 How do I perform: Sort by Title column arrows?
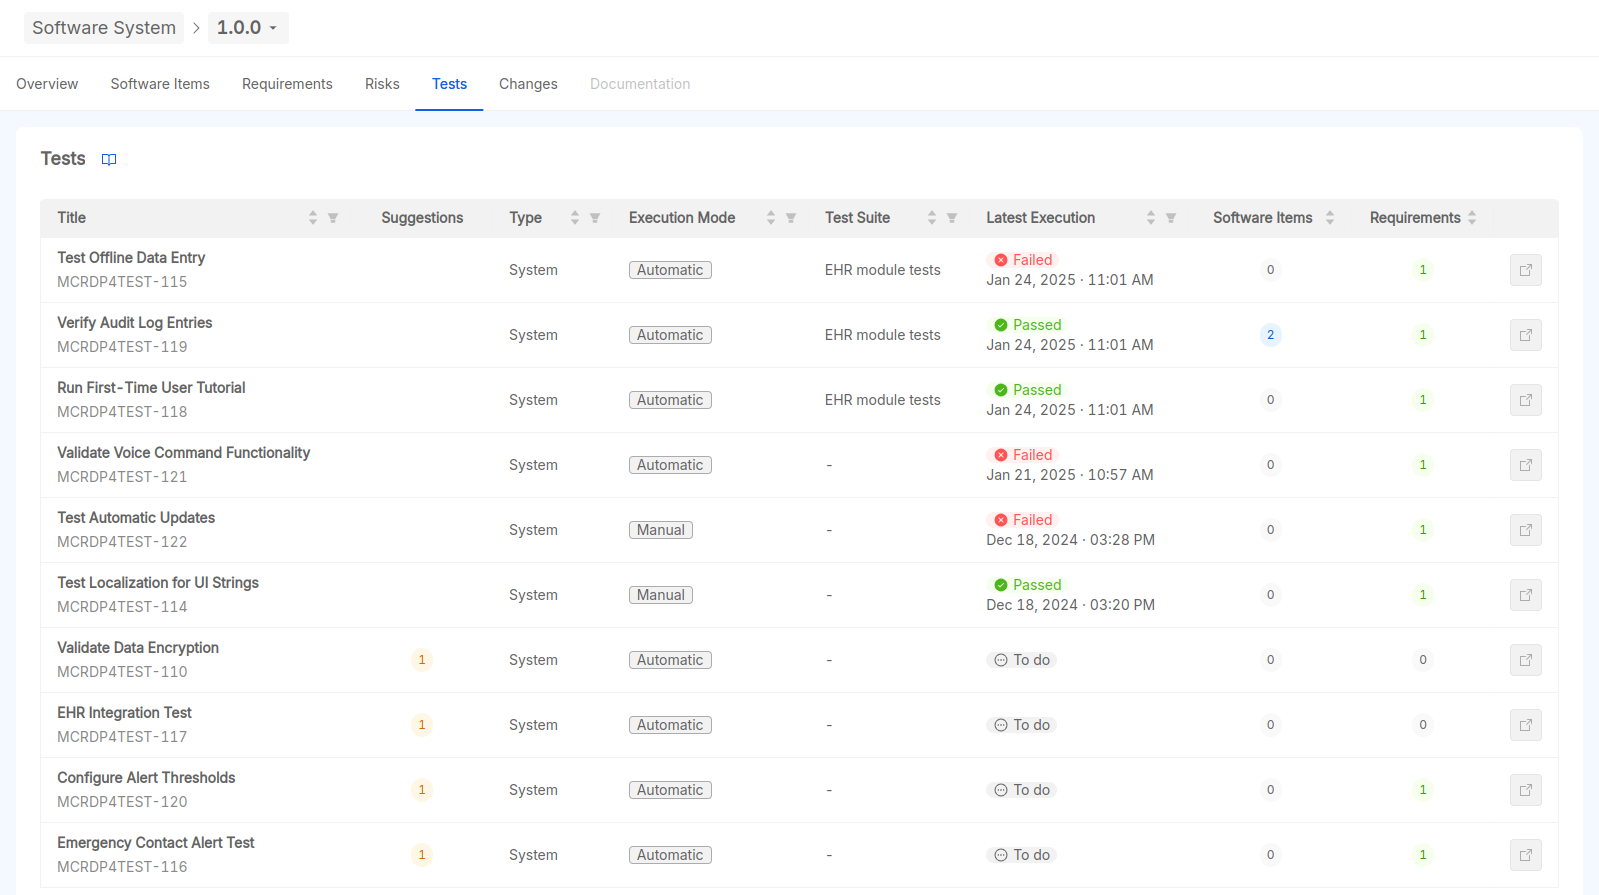[x=313, y=218]
